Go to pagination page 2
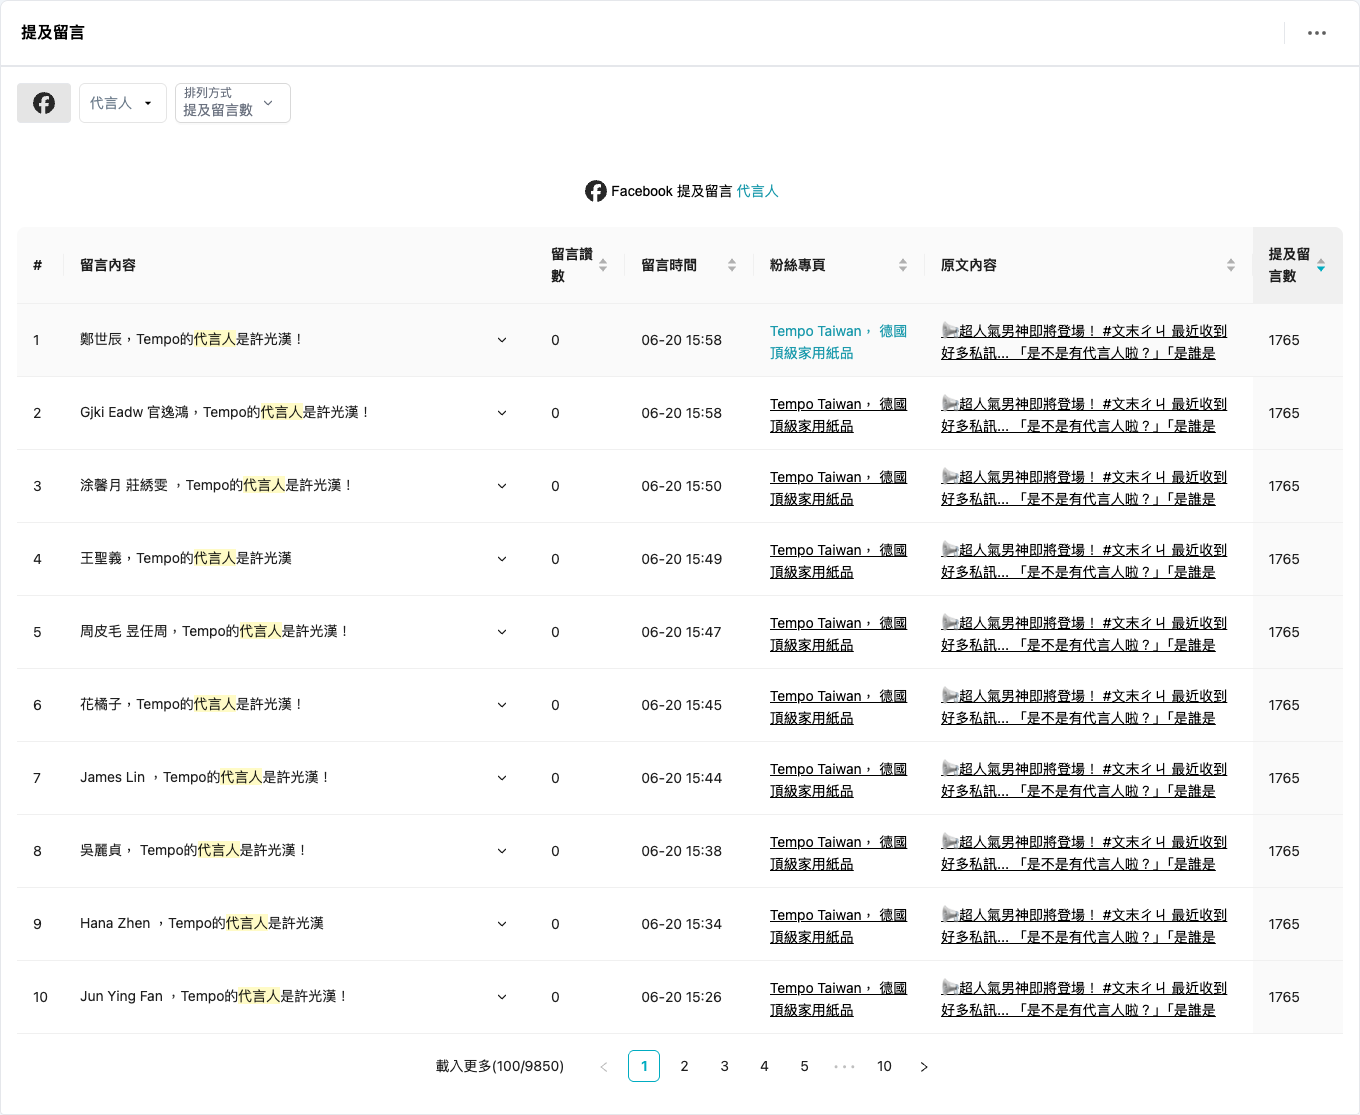Viewport: 1360px width, 1115px height. (684, 1066)
